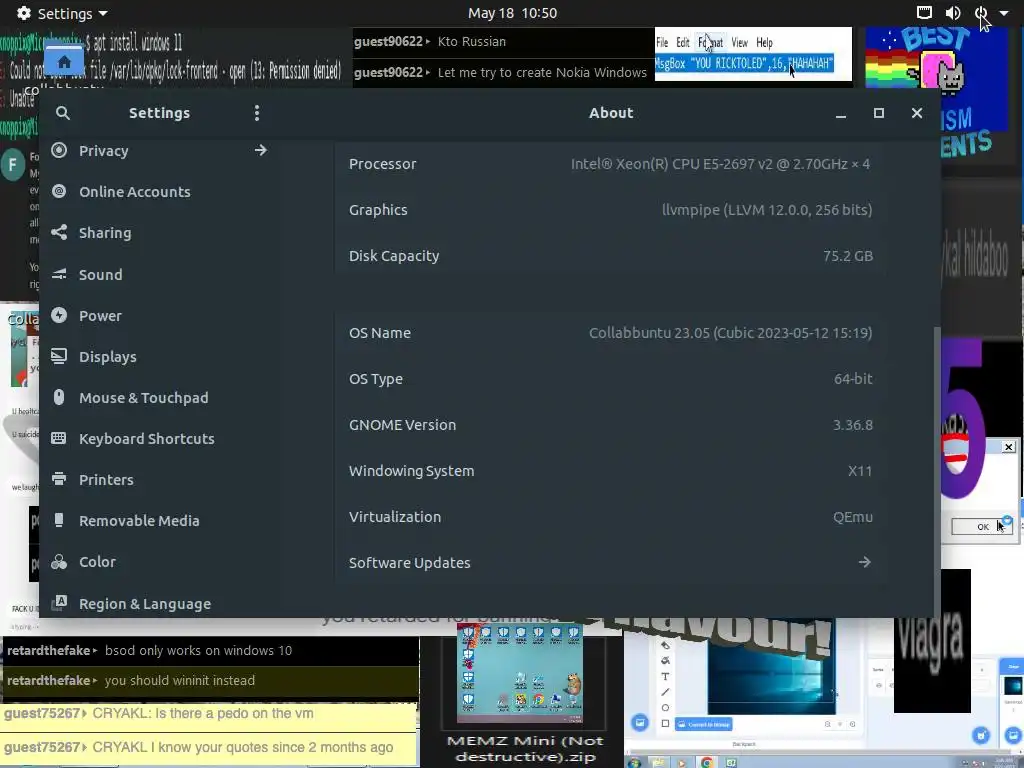Click the Displays icon
The image size is (1024, 768).
59,357
